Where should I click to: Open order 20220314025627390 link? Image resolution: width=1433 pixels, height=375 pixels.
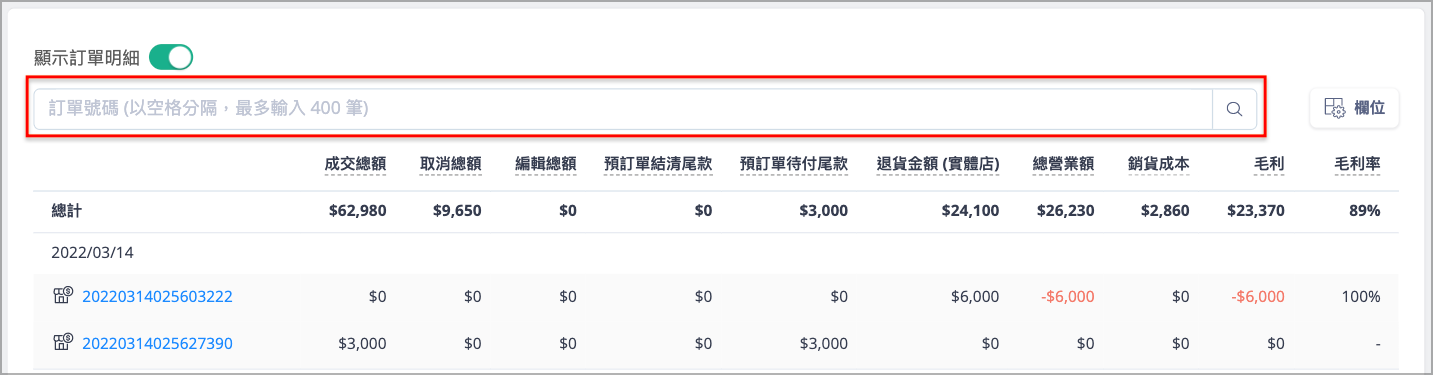click(x=157, y=343)
